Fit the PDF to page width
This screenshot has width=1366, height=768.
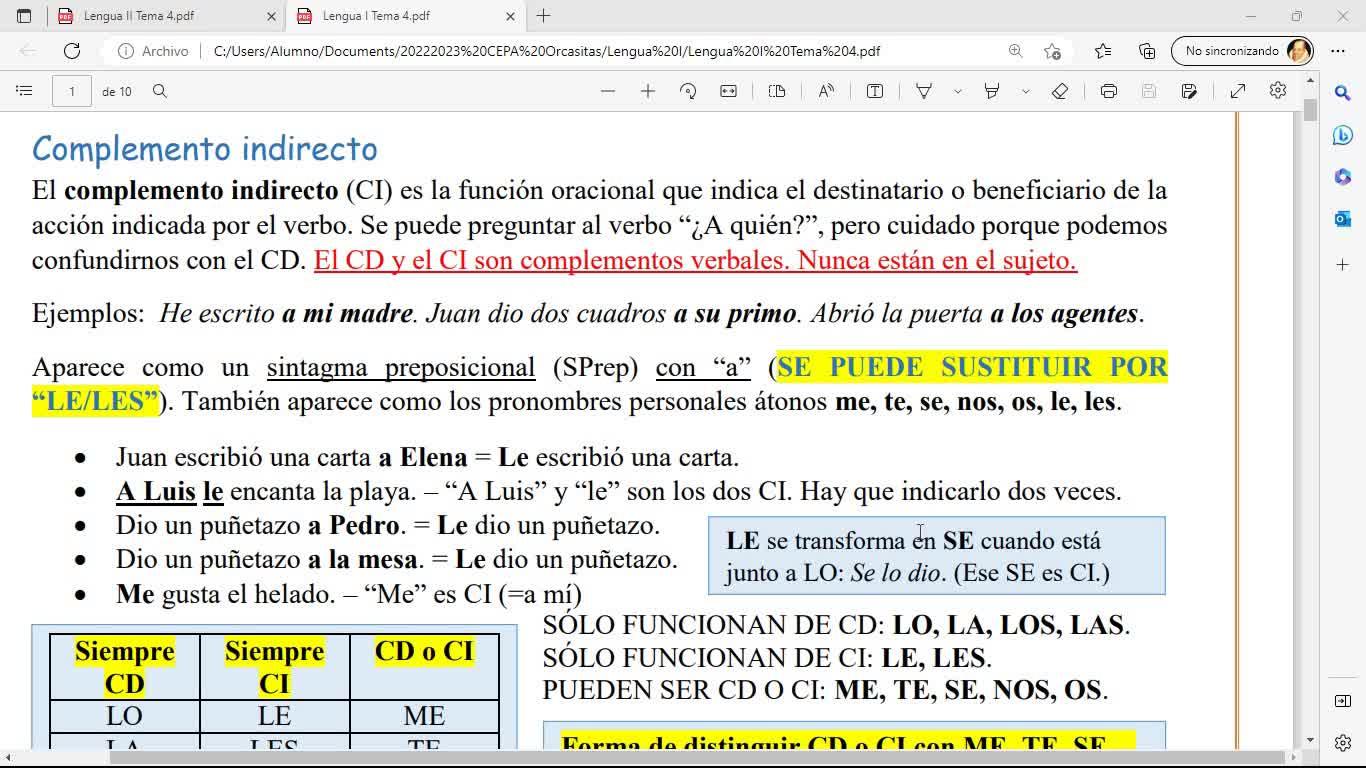[728, 91]
